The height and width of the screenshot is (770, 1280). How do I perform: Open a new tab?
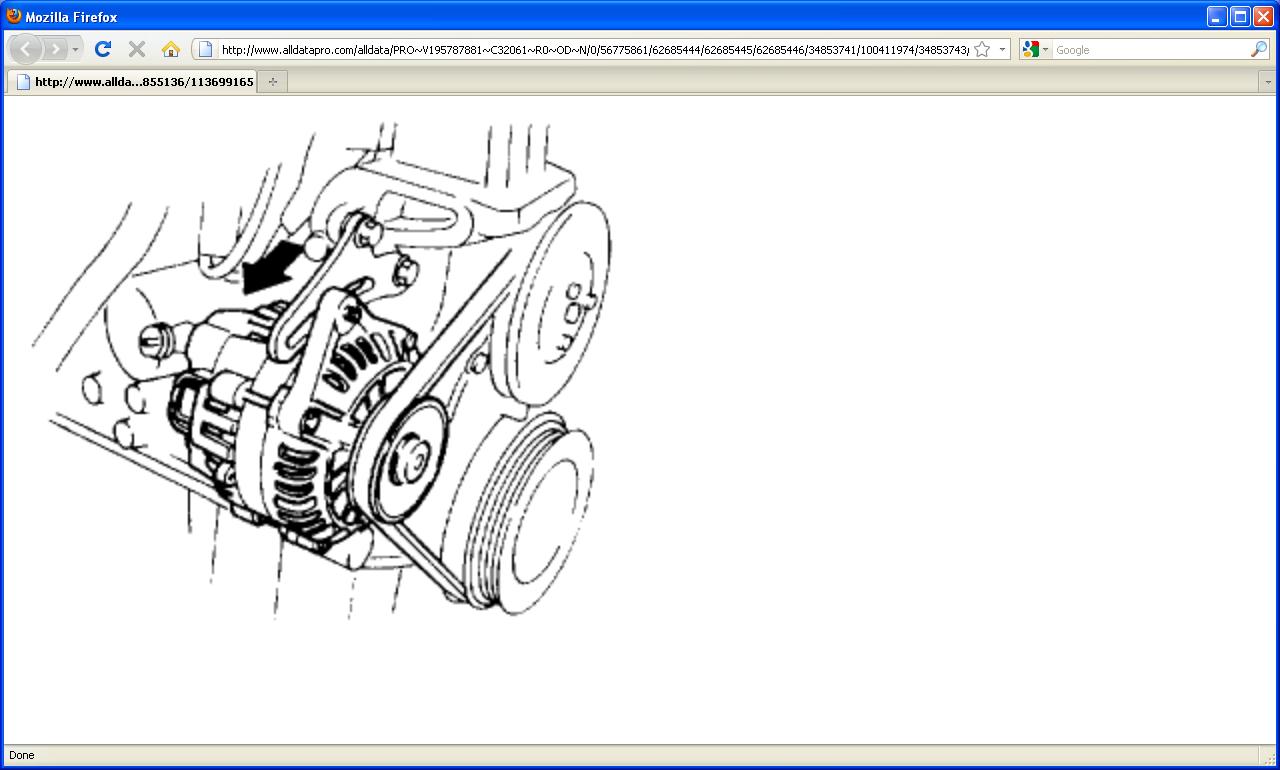pyautogui.click(x=272, y=82)
